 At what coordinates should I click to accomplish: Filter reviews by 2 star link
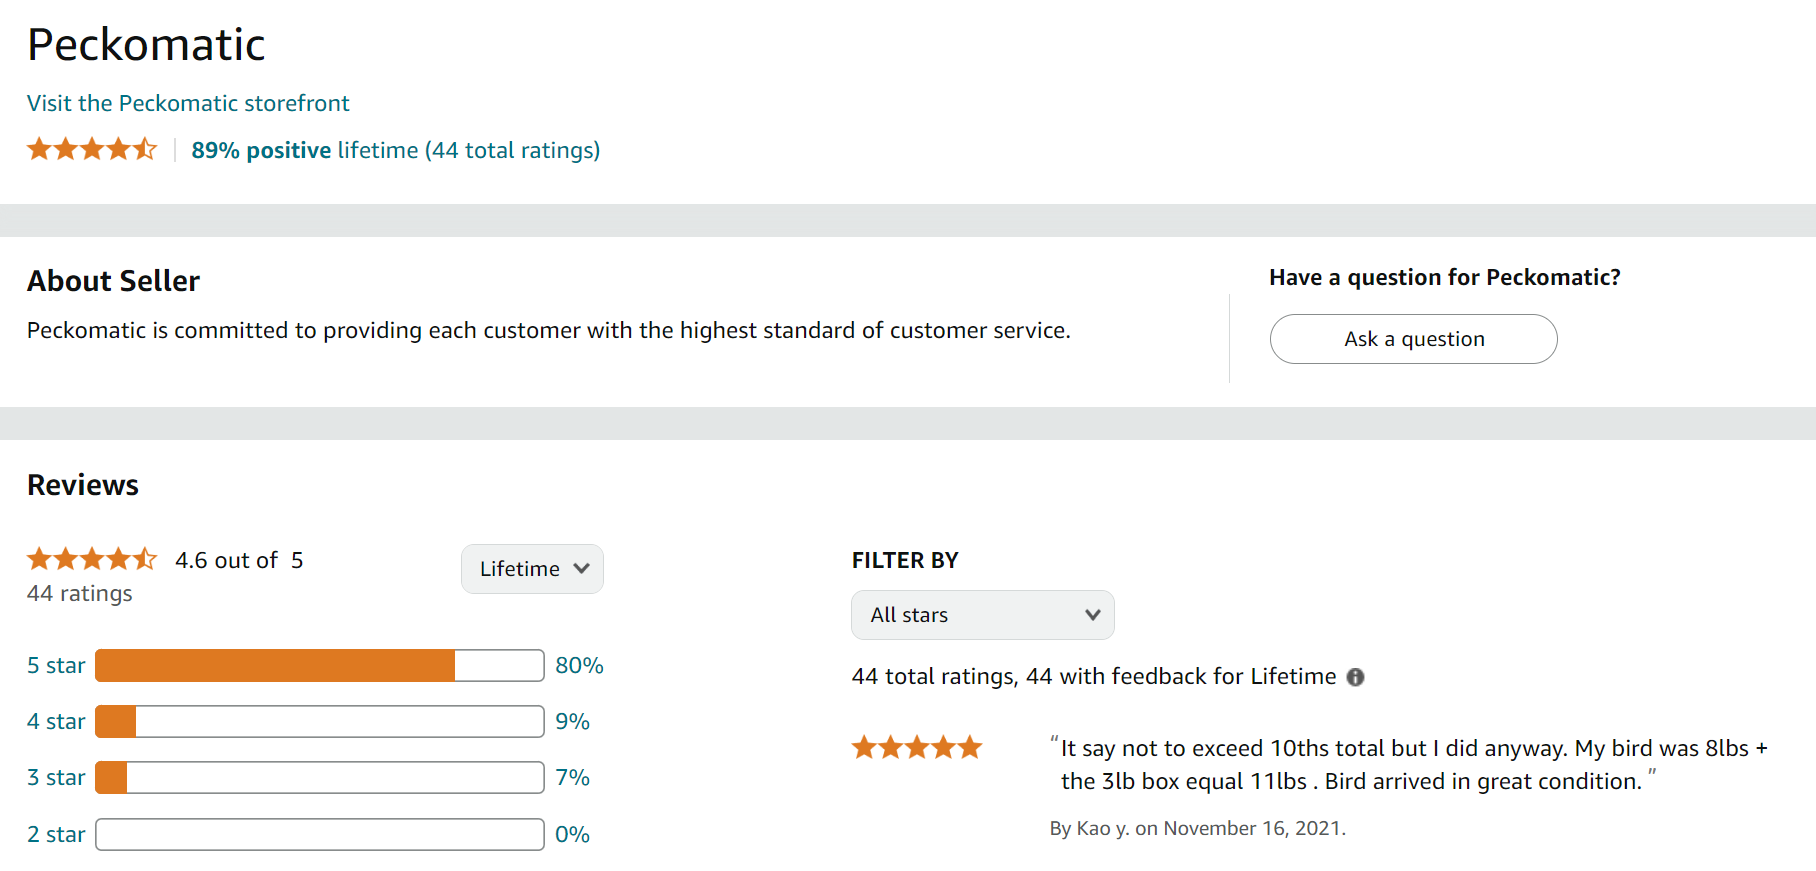[56, 834]
